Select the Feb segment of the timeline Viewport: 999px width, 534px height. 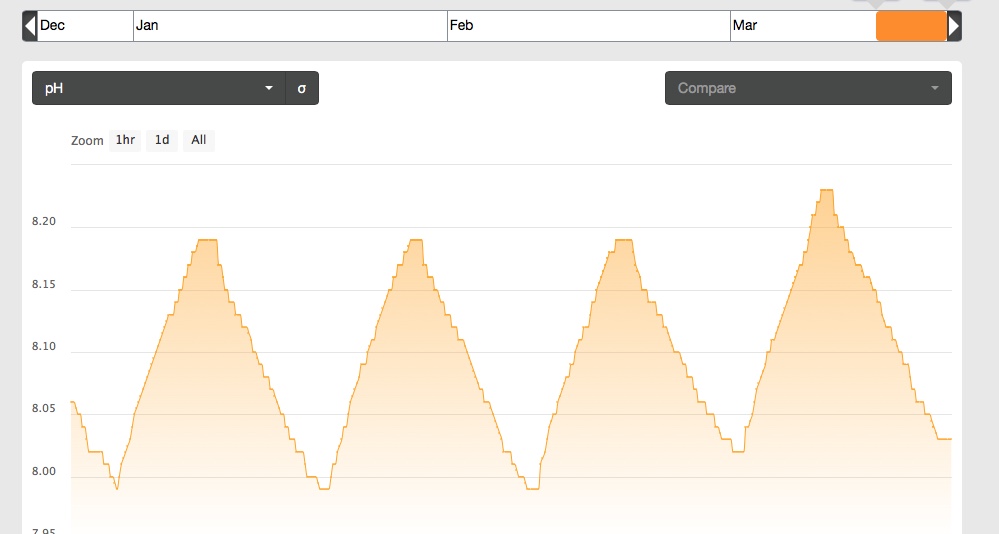pyautogui.click(x=589, y=26)
